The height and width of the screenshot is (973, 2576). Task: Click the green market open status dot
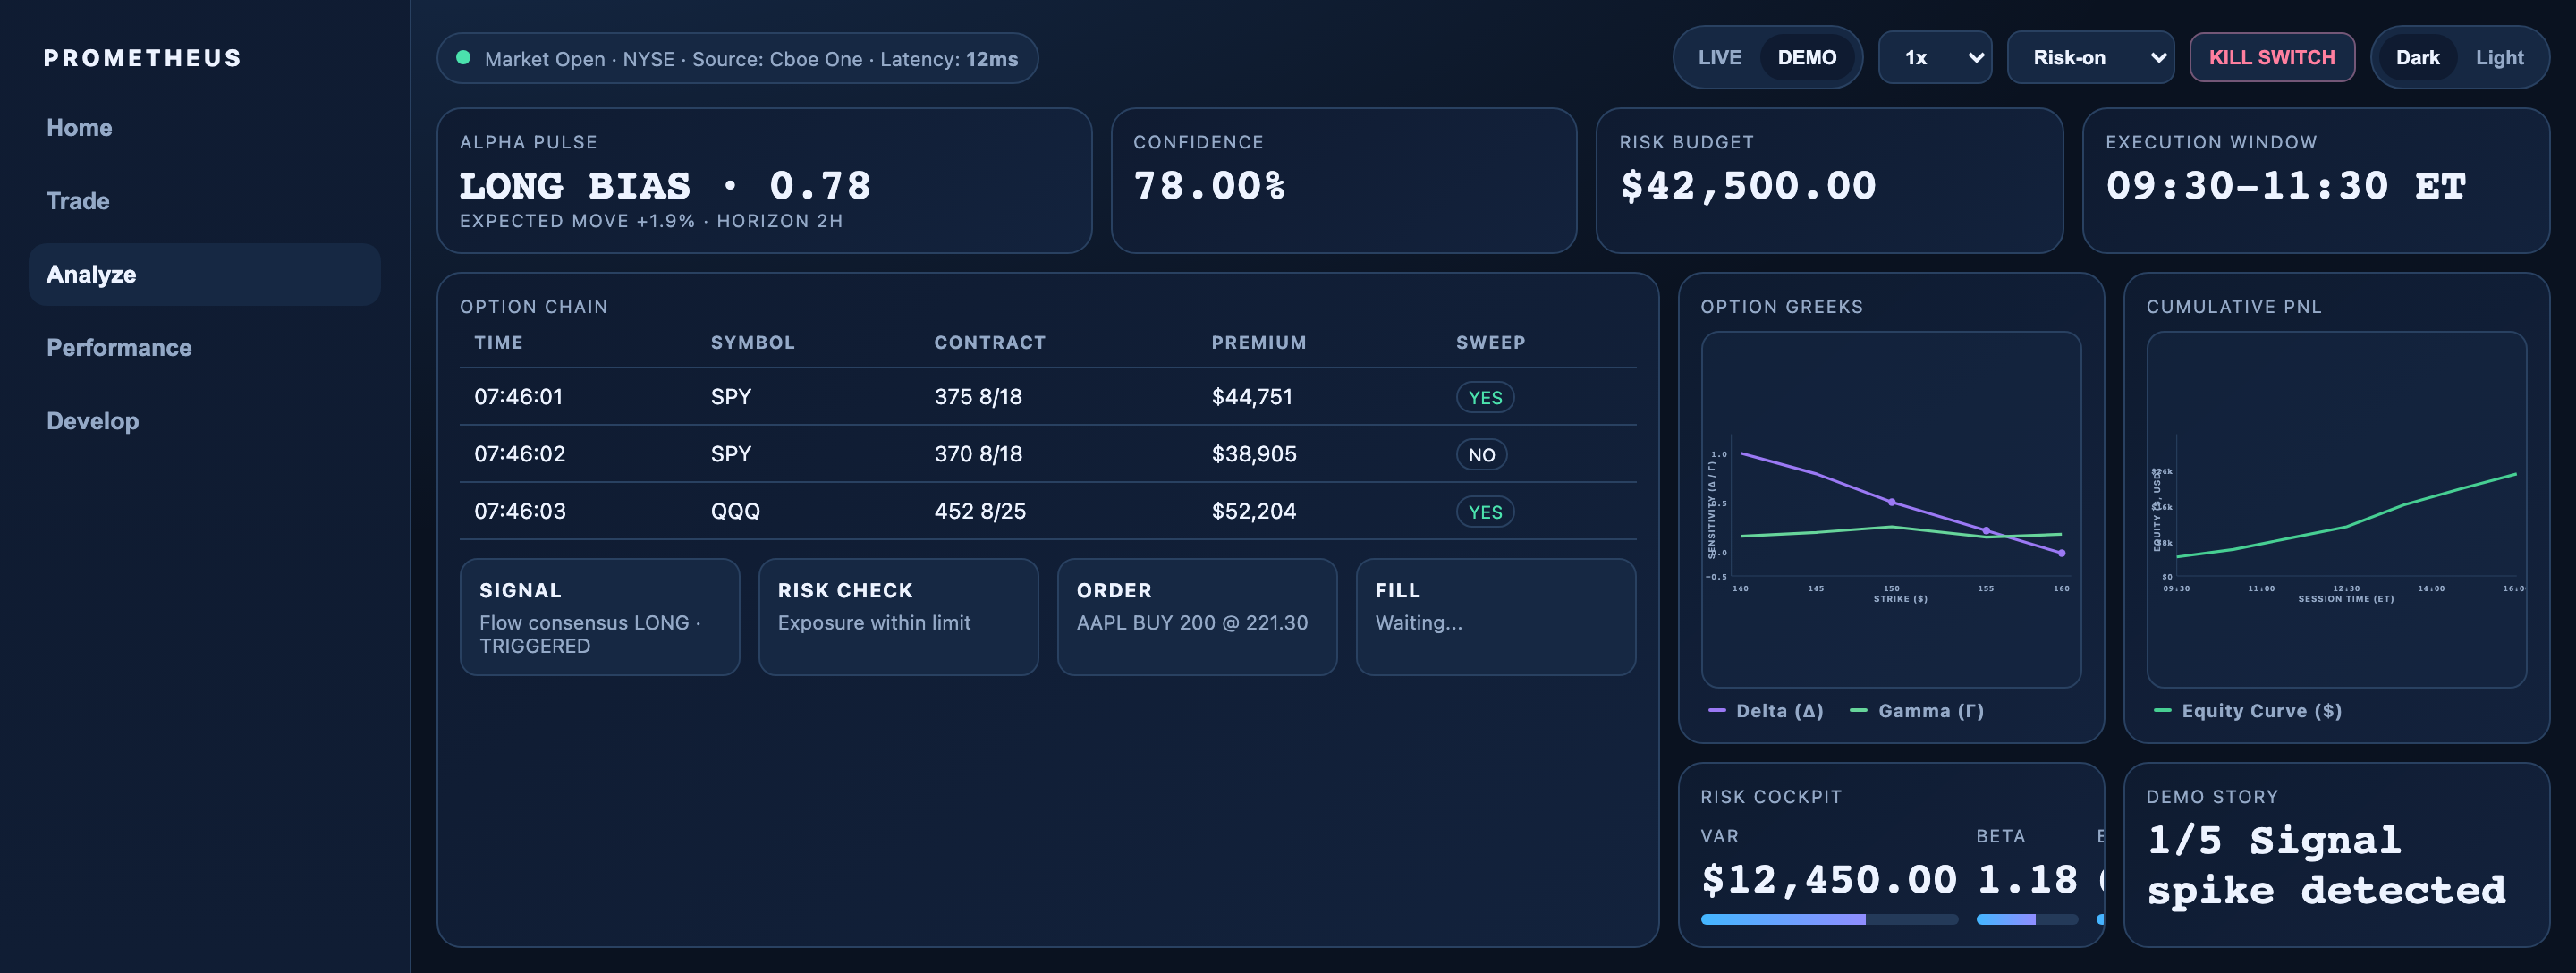pos(463,58)
